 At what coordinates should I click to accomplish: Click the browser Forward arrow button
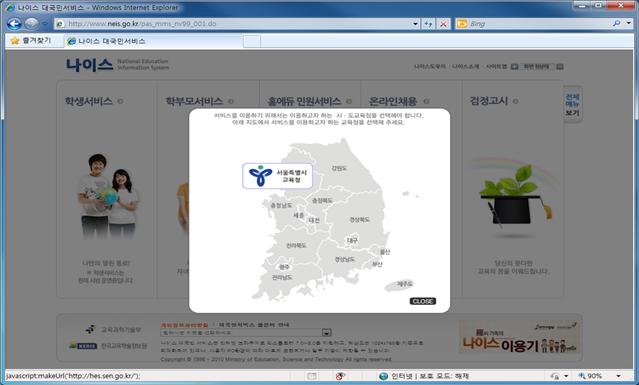click(x=31, y=24)
